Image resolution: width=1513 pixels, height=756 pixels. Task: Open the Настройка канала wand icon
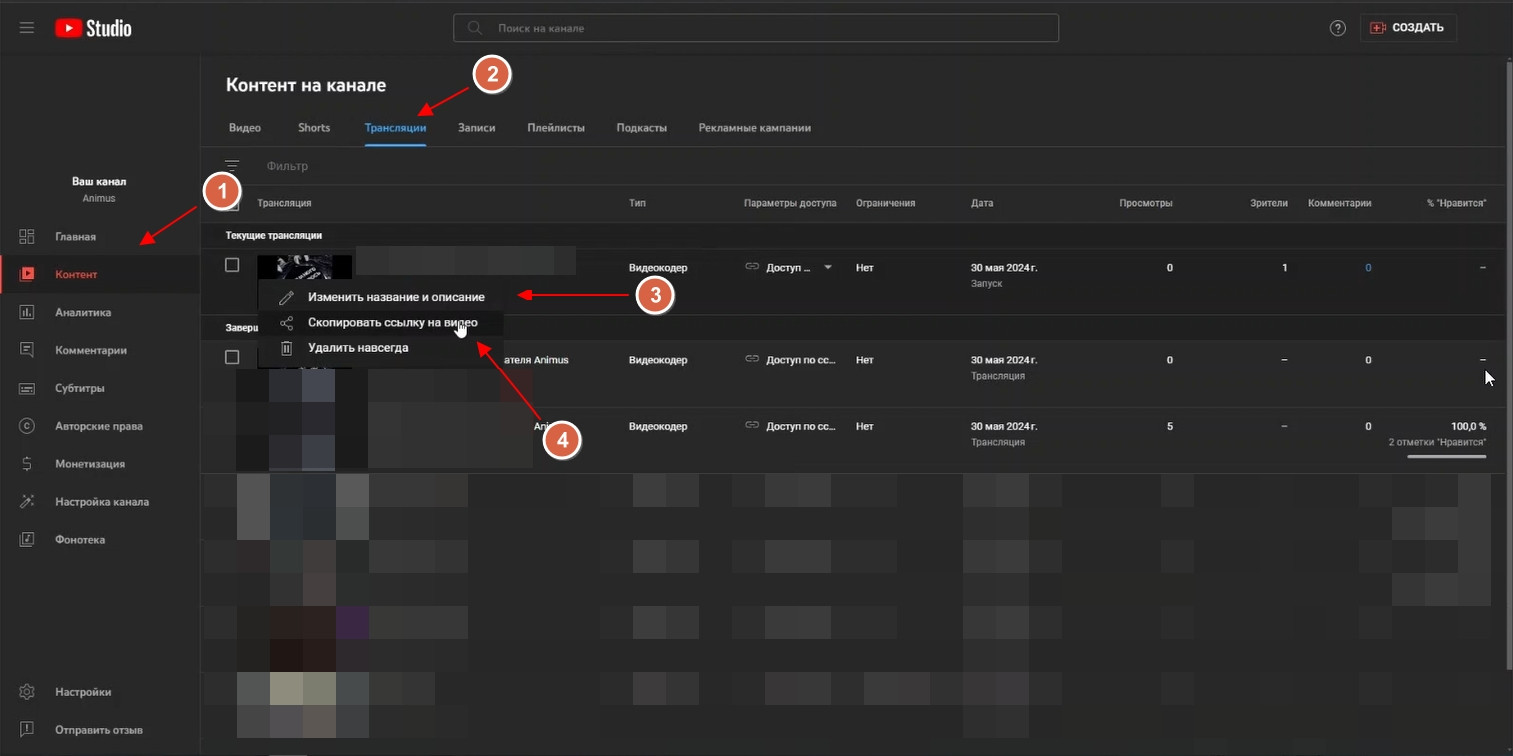[27, 502]
